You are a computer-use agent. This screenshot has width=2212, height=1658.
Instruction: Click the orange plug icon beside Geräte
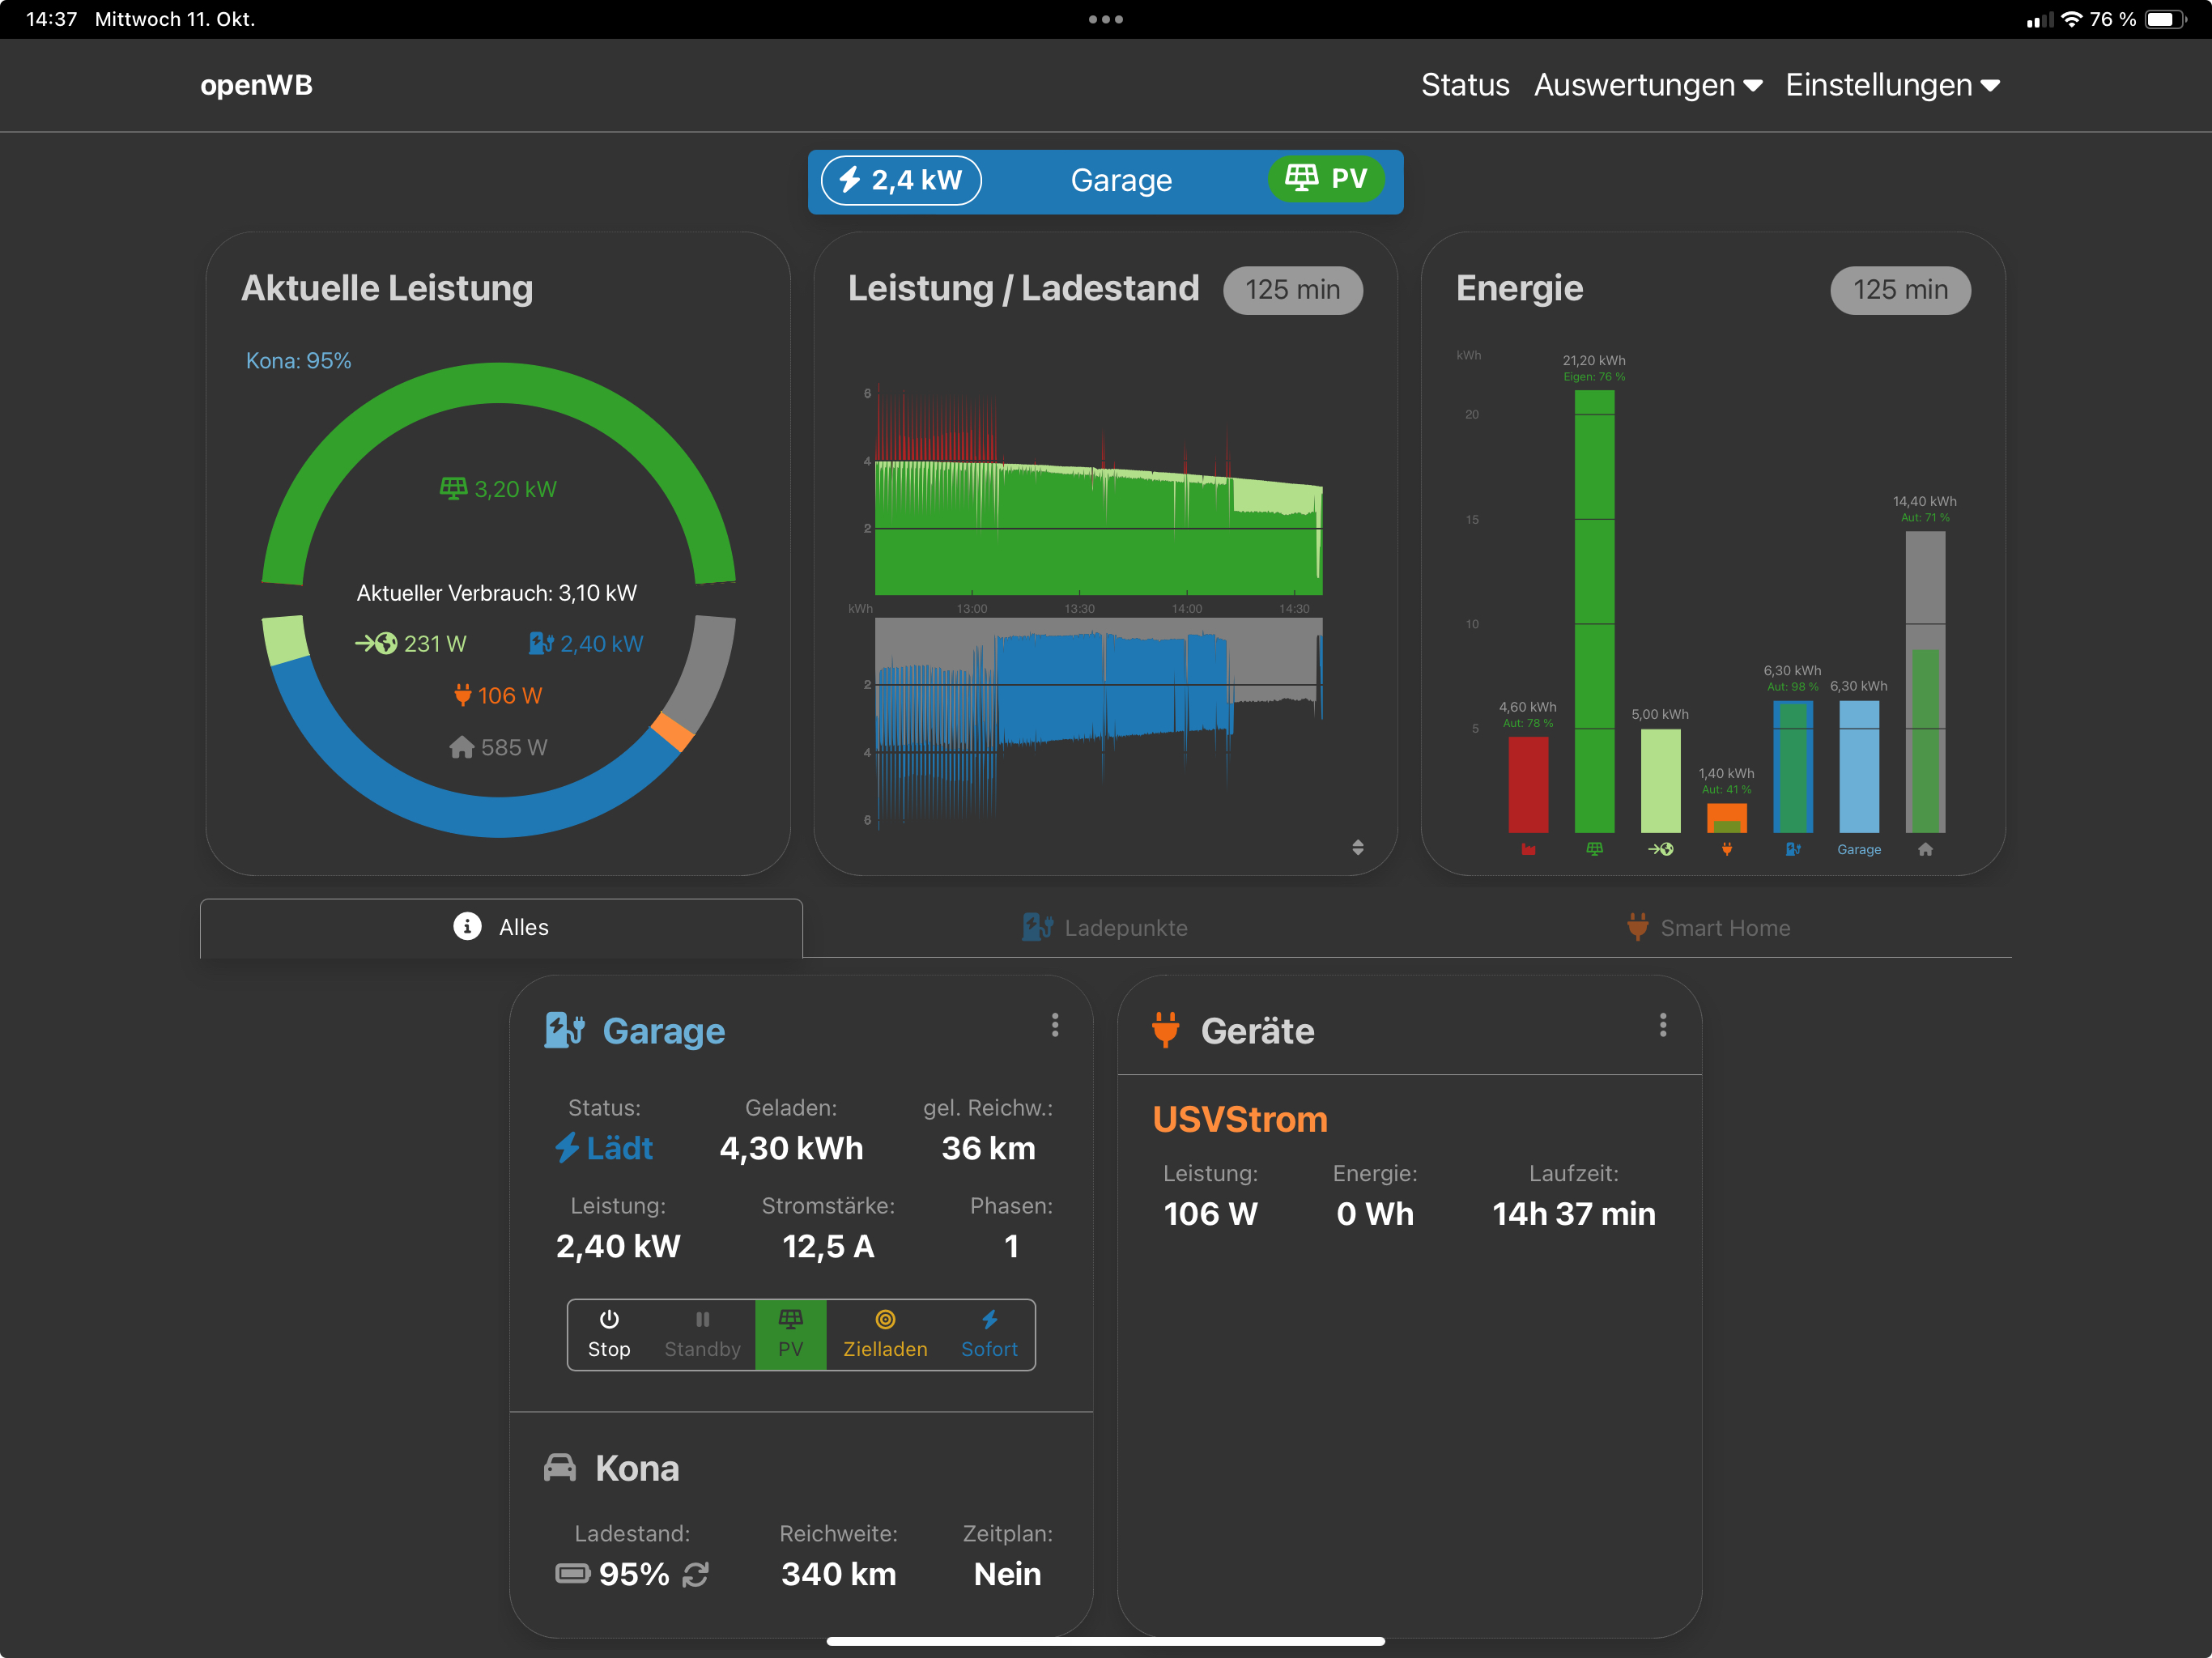[x=1165, y=1030]
